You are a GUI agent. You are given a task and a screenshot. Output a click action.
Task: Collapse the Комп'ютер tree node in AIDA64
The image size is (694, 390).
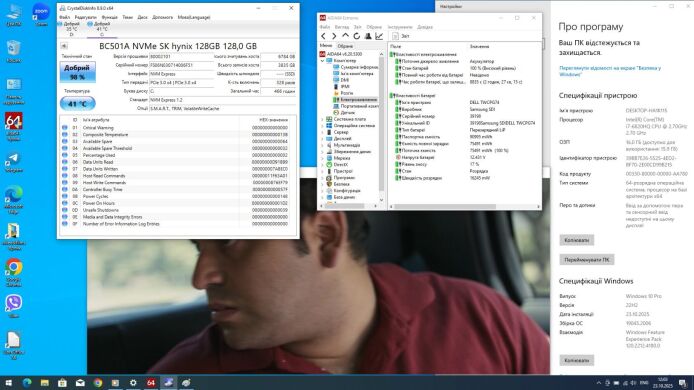coord(322,61)
